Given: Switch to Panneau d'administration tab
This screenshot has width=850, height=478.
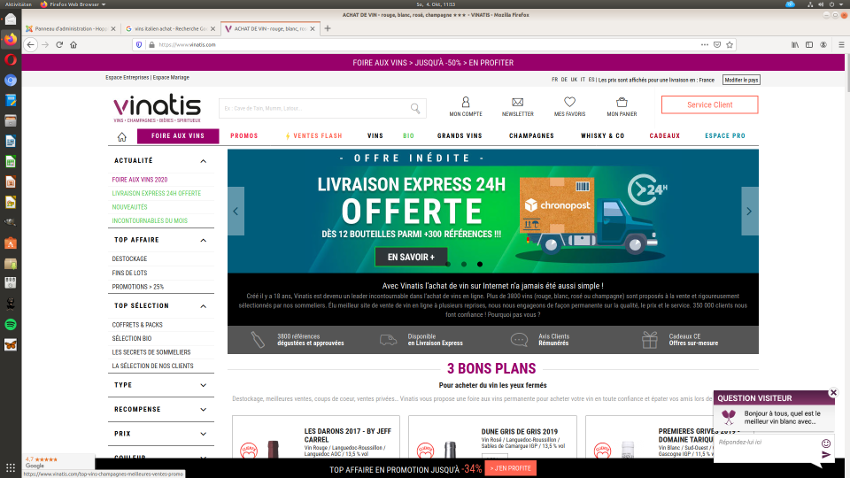Looking at the screenshot, I should coord(70,29).
